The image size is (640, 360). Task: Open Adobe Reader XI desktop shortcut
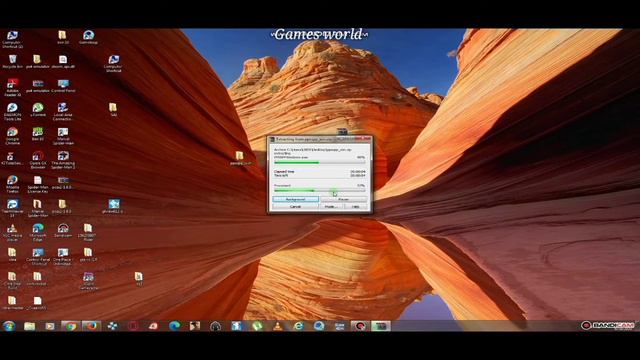(12, 88)
